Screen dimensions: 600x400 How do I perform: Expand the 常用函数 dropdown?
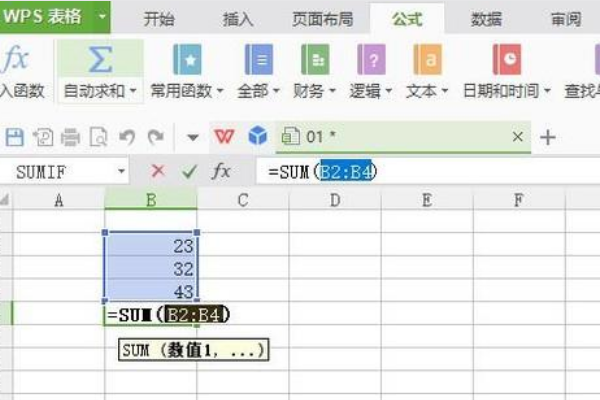point(220,91)
